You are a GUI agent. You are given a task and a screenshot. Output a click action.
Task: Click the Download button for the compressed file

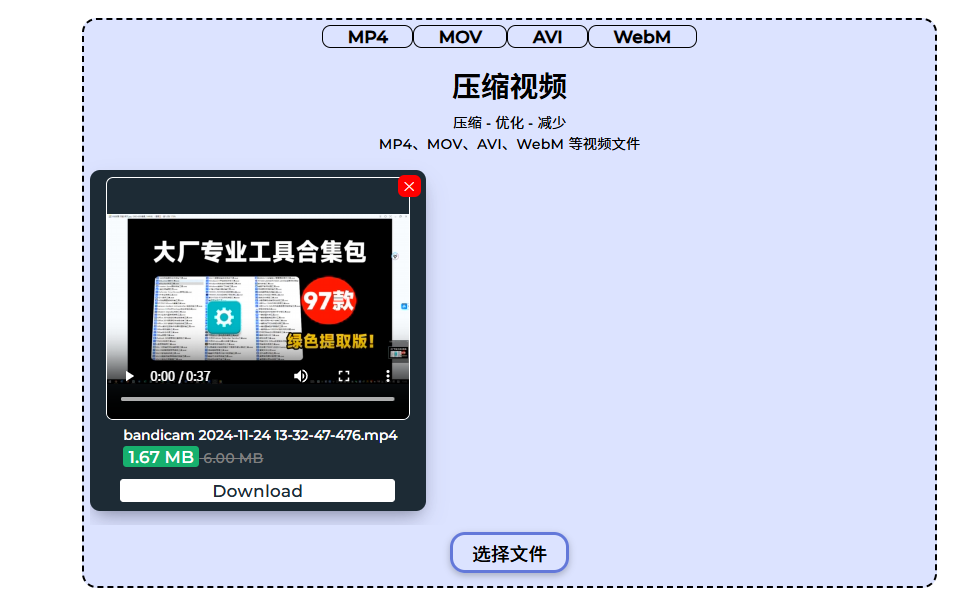click(257, 491)
